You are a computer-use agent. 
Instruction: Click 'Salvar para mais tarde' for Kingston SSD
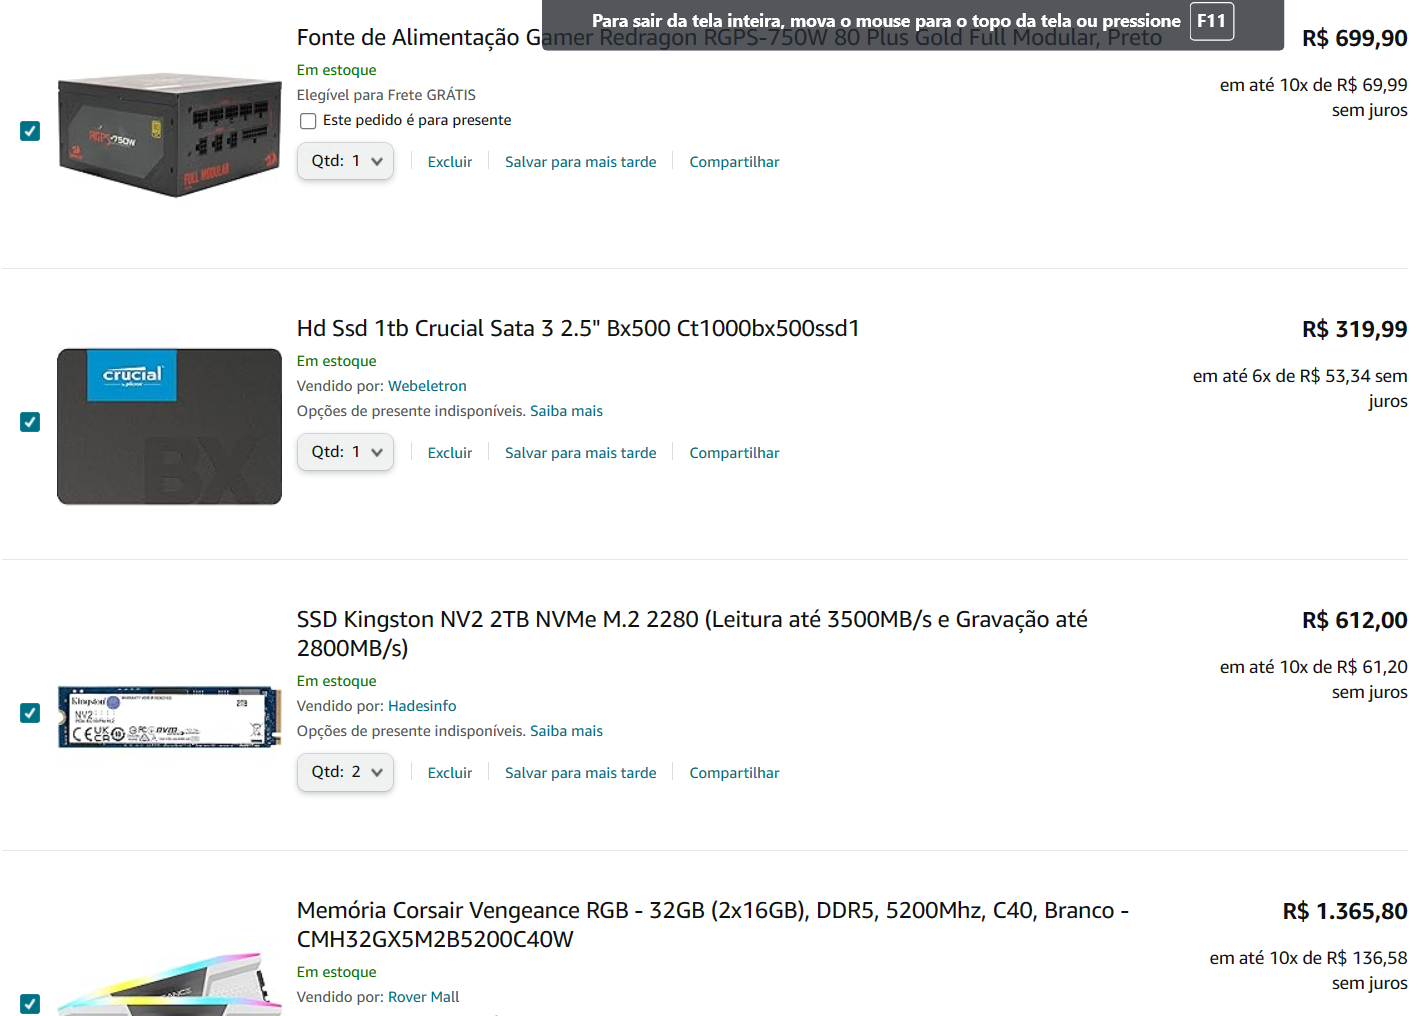tap(581, 773)
